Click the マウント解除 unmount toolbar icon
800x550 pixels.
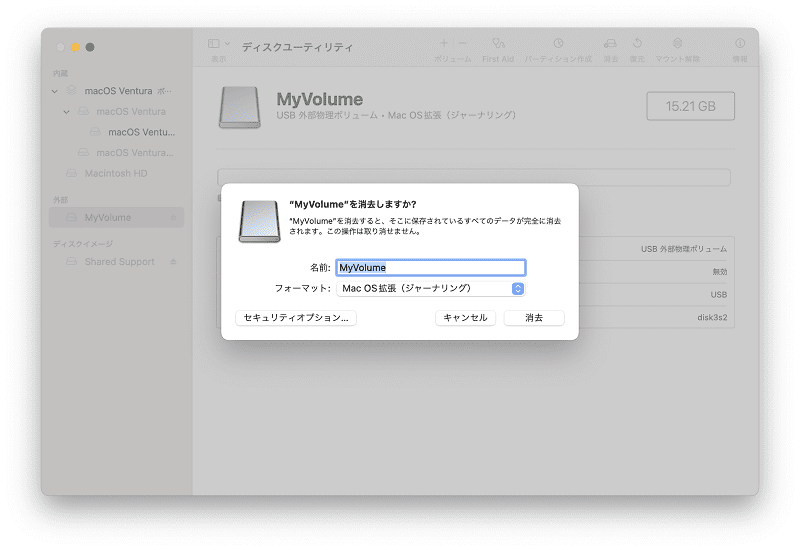click(x=677, y=43)
